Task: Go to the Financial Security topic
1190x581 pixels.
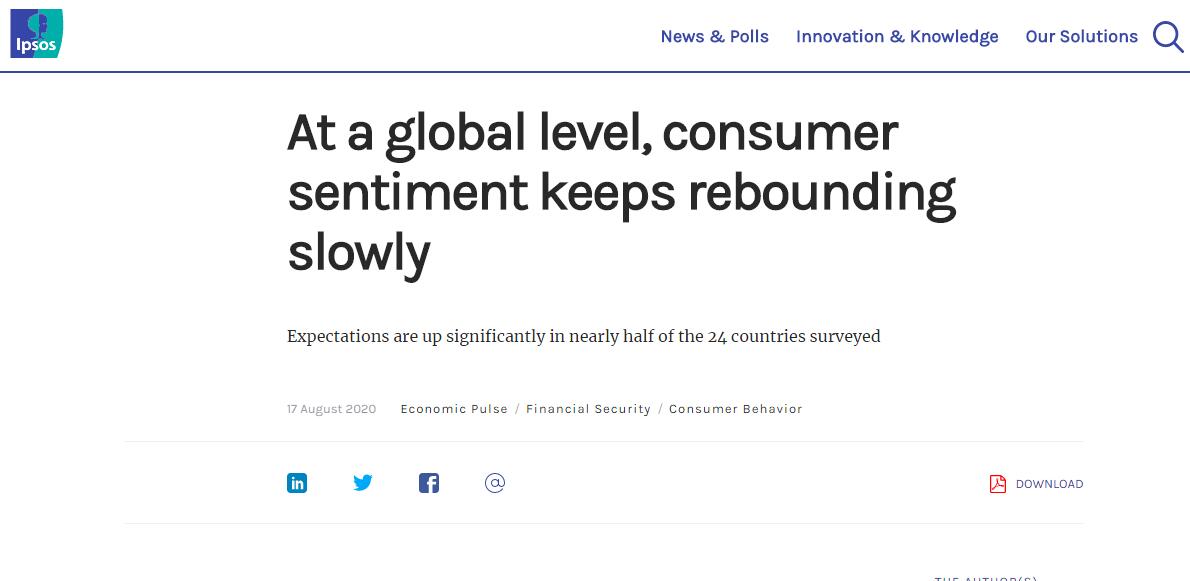Action: (x=588, y=409)
